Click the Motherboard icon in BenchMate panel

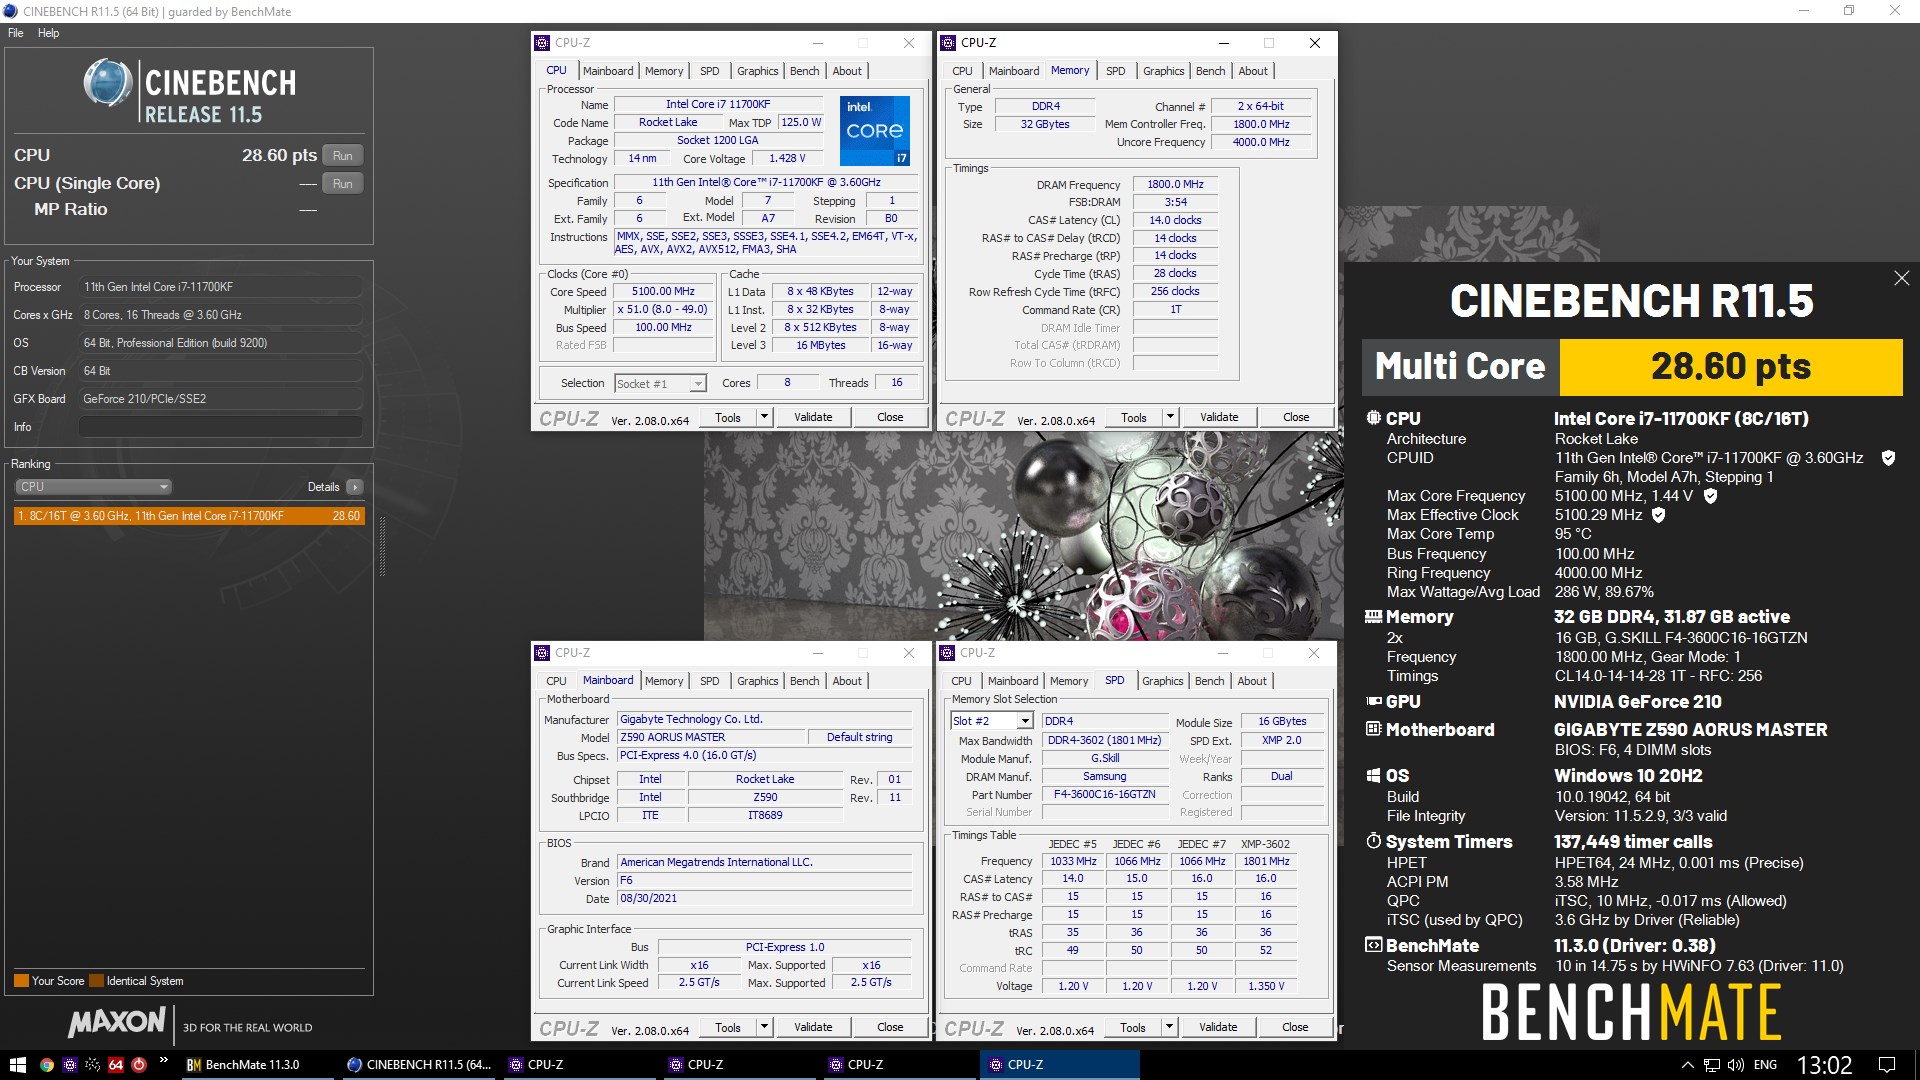pyautogui.click(x=1374, y=729)
